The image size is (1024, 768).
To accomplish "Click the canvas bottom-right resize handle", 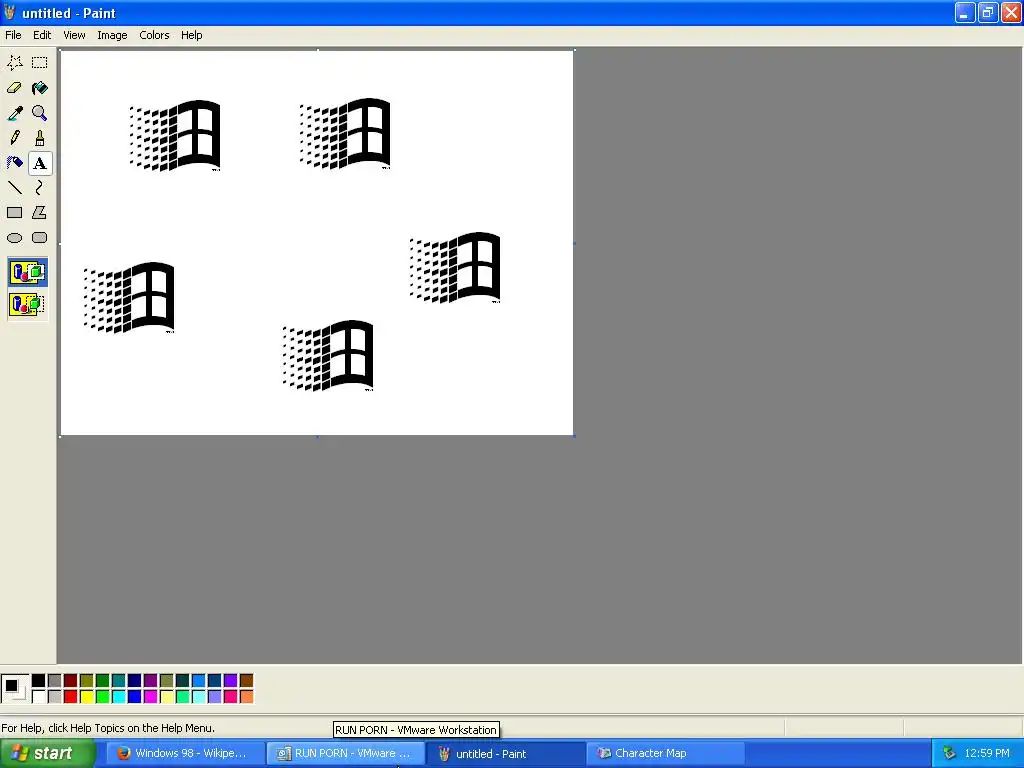I will click(574, 436).
